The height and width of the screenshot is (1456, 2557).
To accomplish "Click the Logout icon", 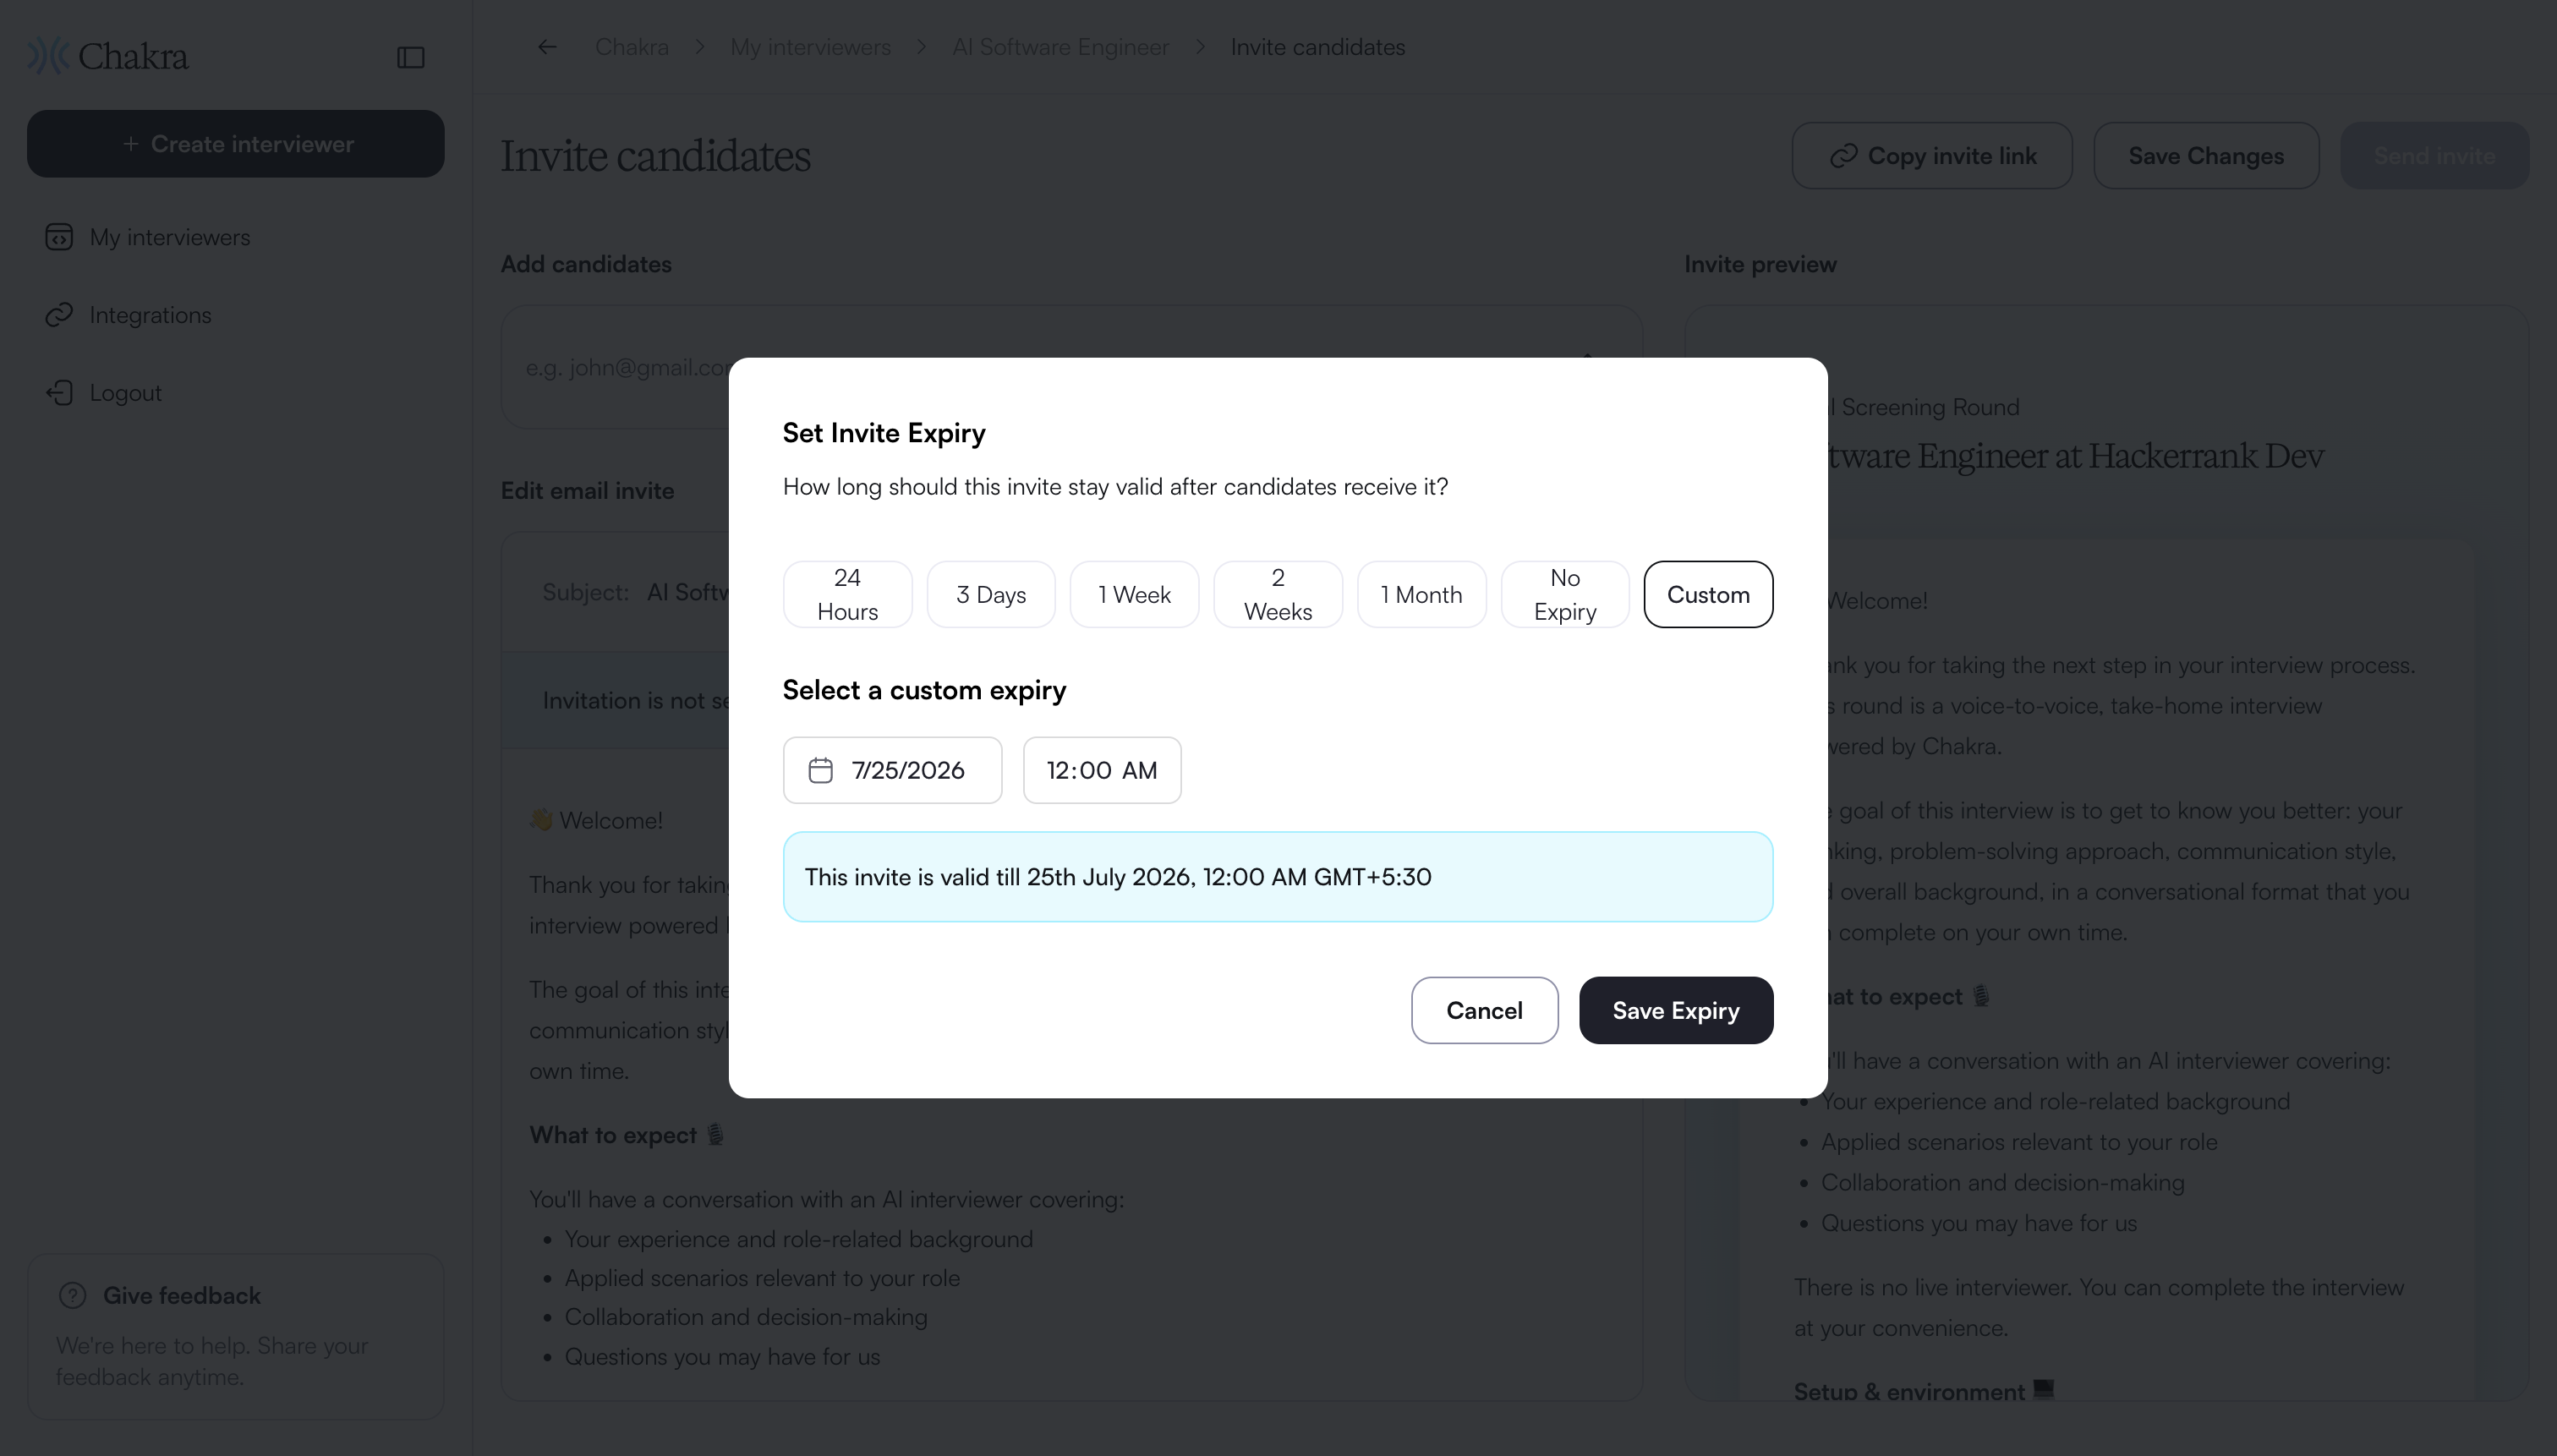I will (x=59, y=392).
